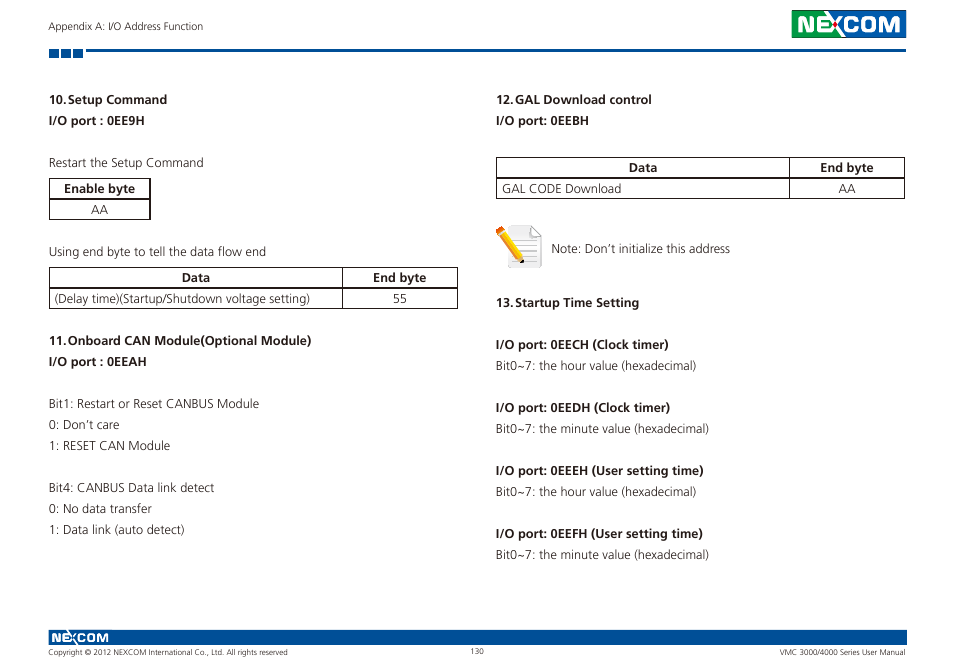Screen dimensions: 954x672
Task: Click the line '1: Data link (auto detect)'
Action: pos(117,530)
